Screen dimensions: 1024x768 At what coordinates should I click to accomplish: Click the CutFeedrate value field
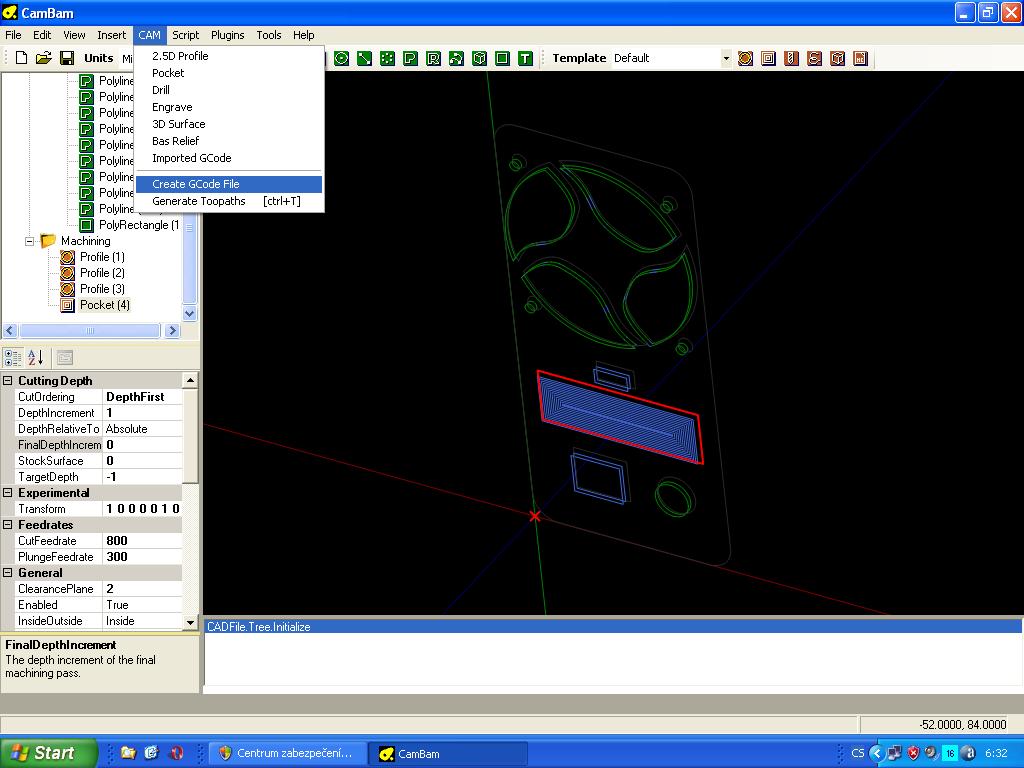142,541
